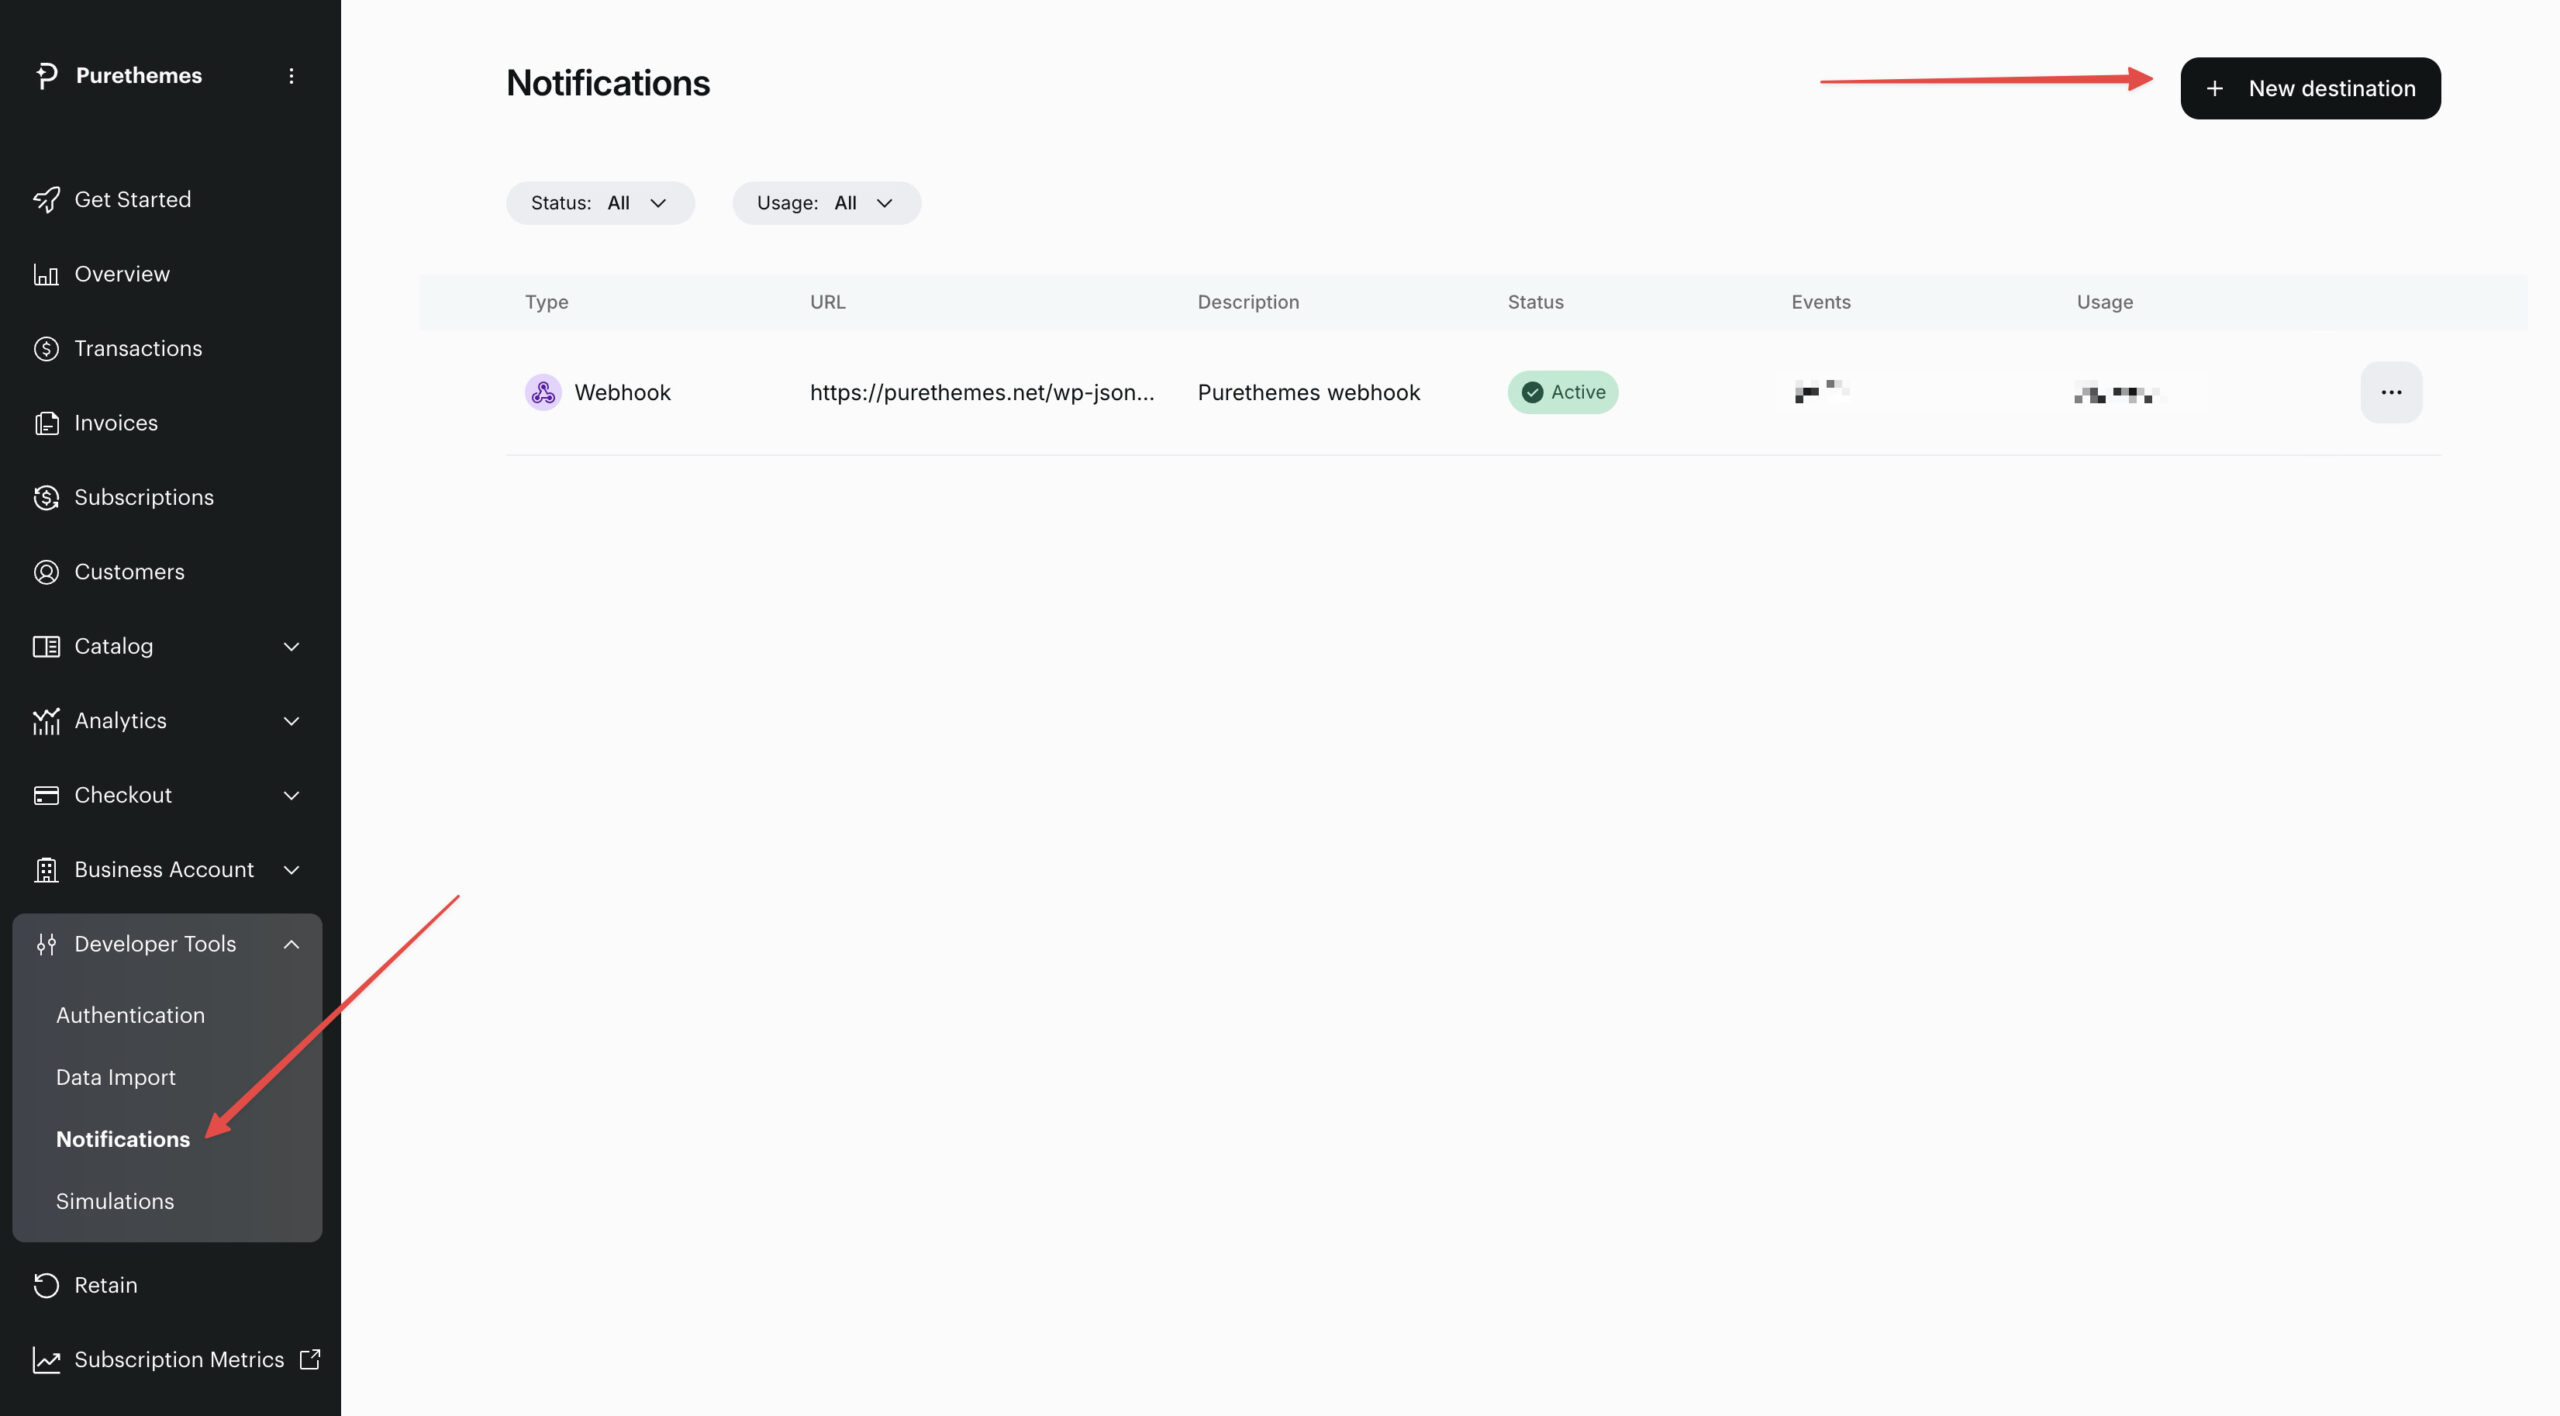This screenshot has height=1416, width=2560.
Task: Open Analytics in the sidebar
Action: pos(120,721)
